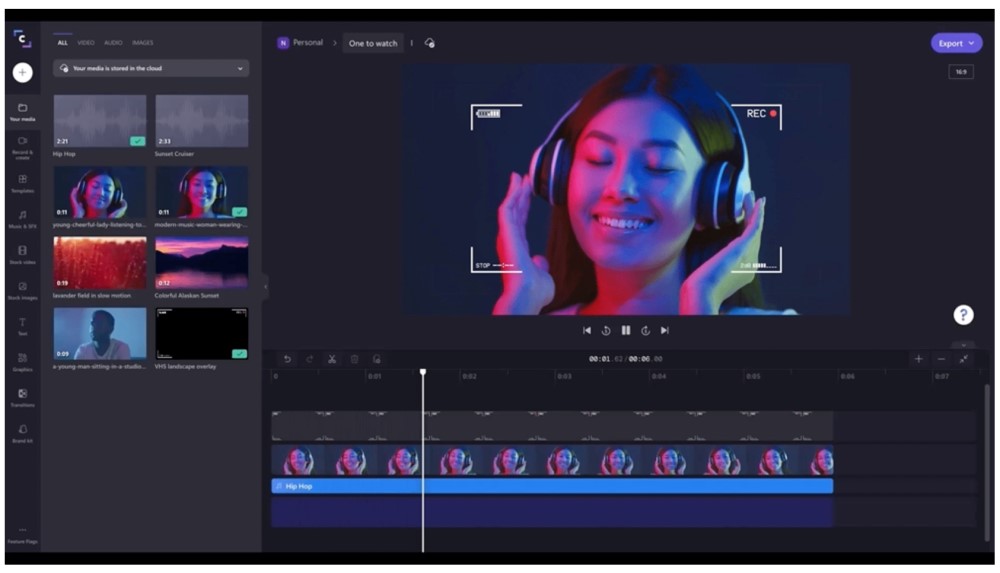Pause the video playback

626,331
